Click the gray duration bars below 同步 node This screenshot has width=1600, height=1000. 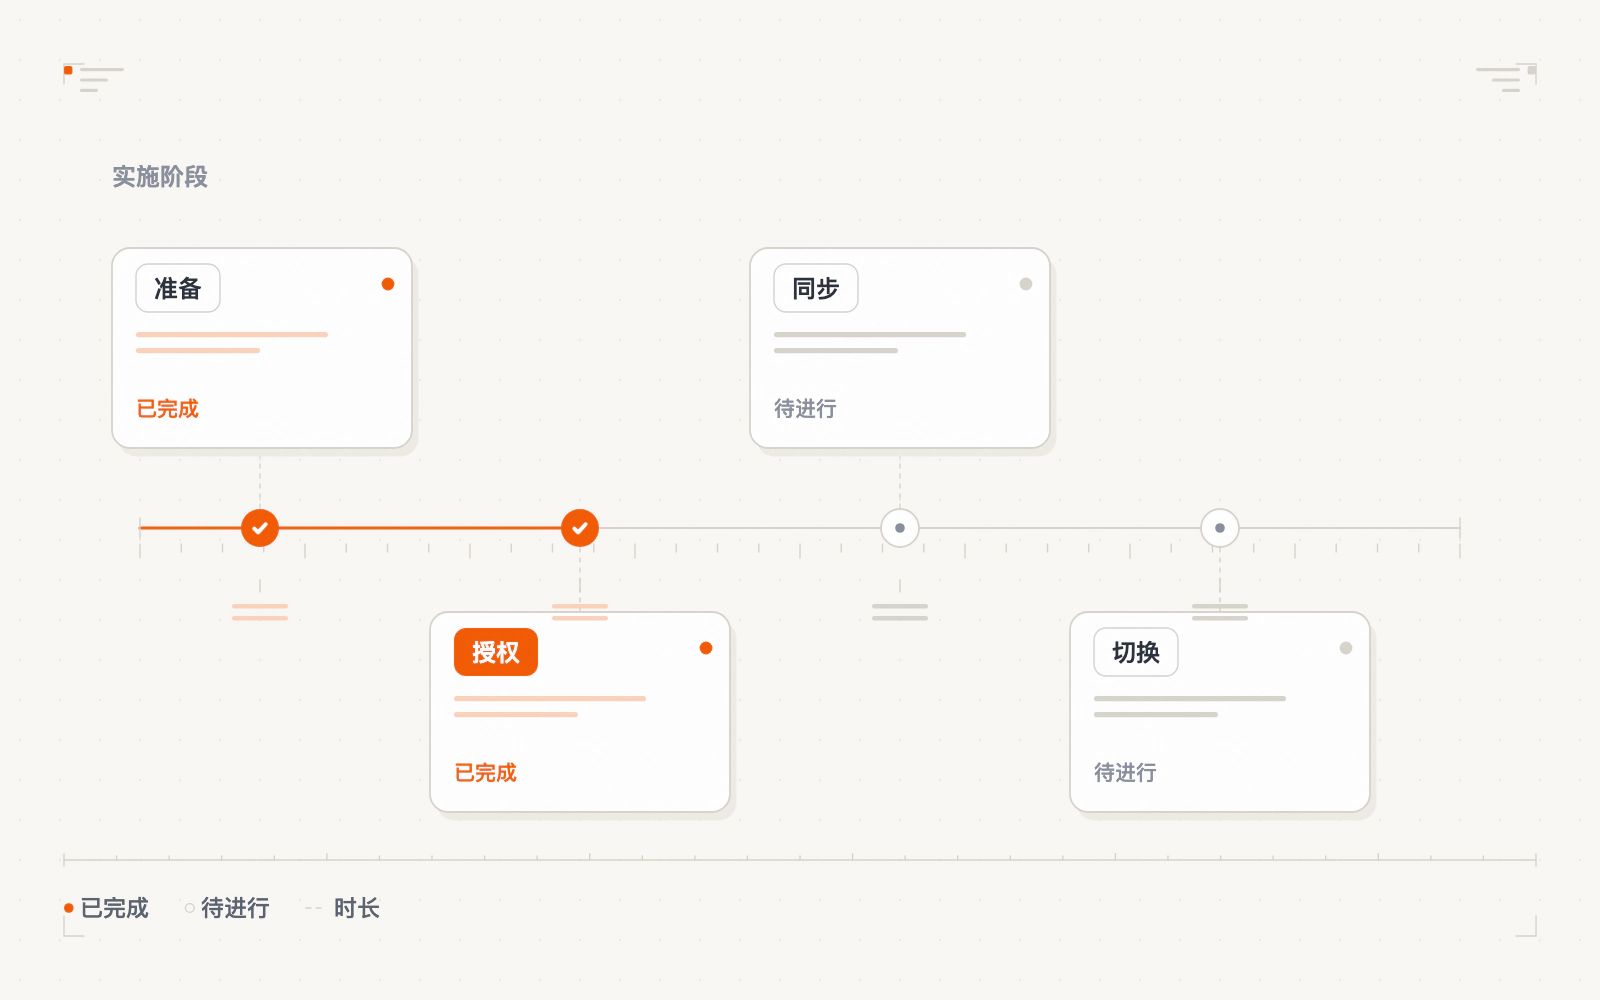tap(900, 612)
